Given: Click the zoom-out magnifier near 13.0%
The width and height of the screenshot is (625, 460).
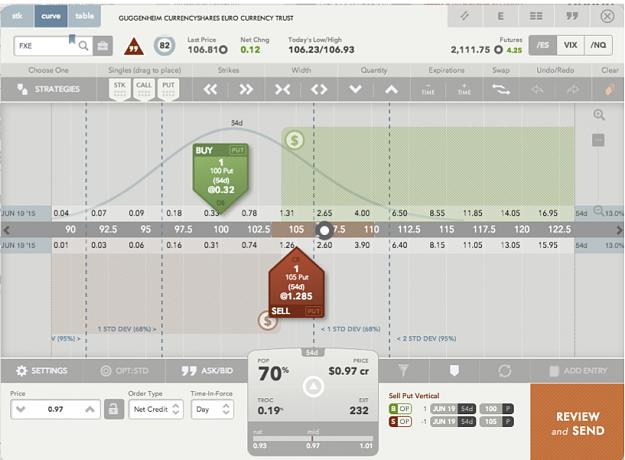Looking at the screenshot, I should point(598,211).
